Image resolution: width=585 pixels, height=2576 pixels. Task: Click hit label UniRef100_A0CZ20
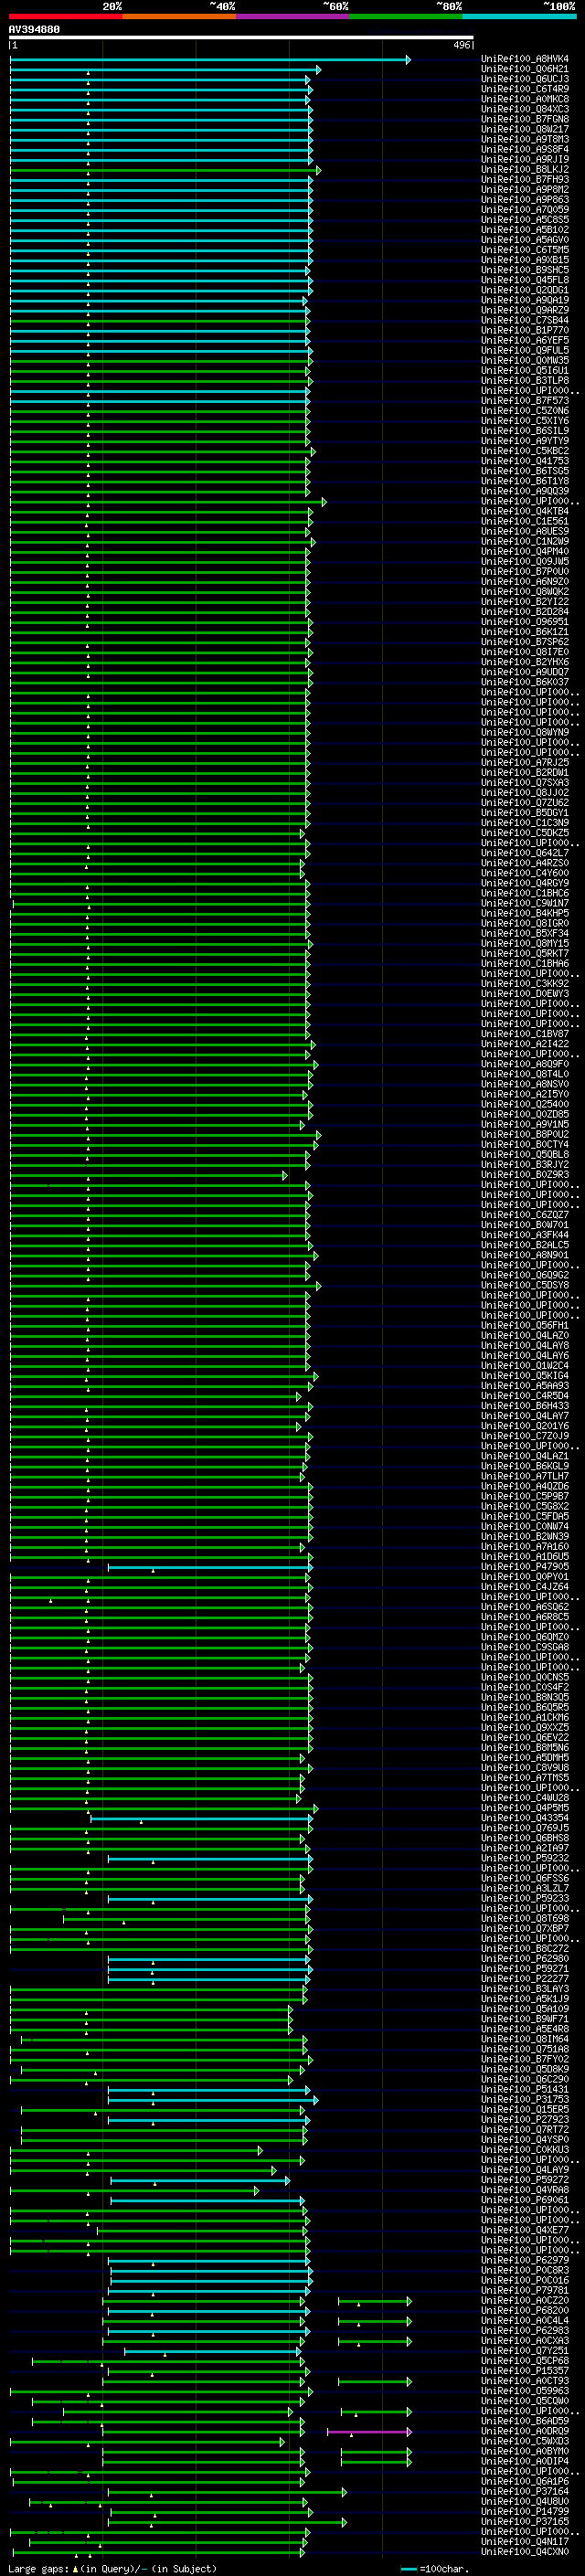pyautogui.click(x=524, y=2300)
